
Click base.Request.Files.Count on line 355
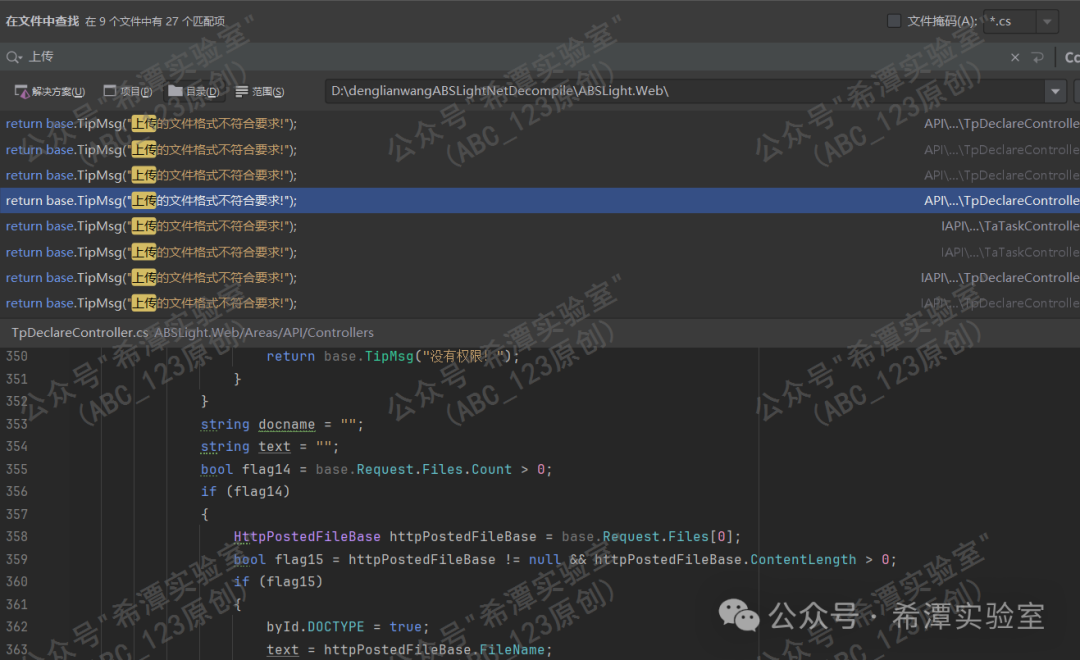click(x=413, y=469)
